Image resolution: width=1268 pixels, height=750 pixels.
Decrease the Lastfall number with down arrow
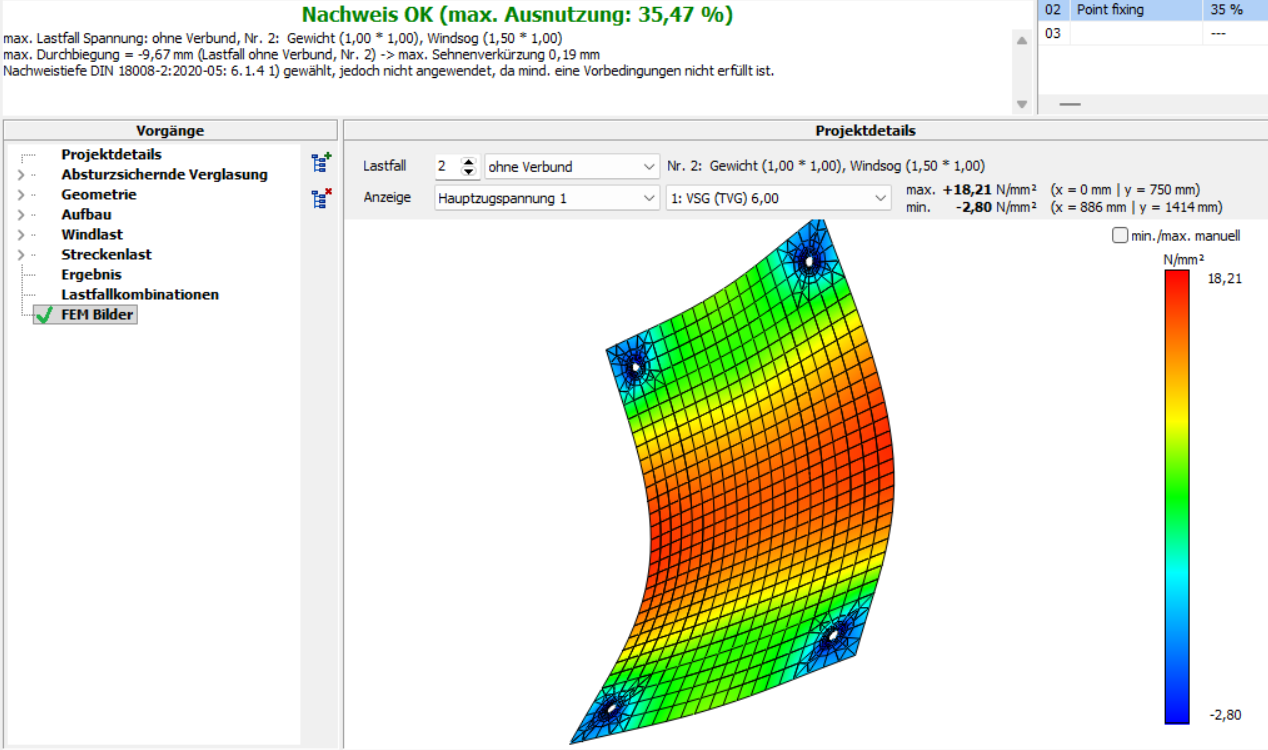point(468,172)
